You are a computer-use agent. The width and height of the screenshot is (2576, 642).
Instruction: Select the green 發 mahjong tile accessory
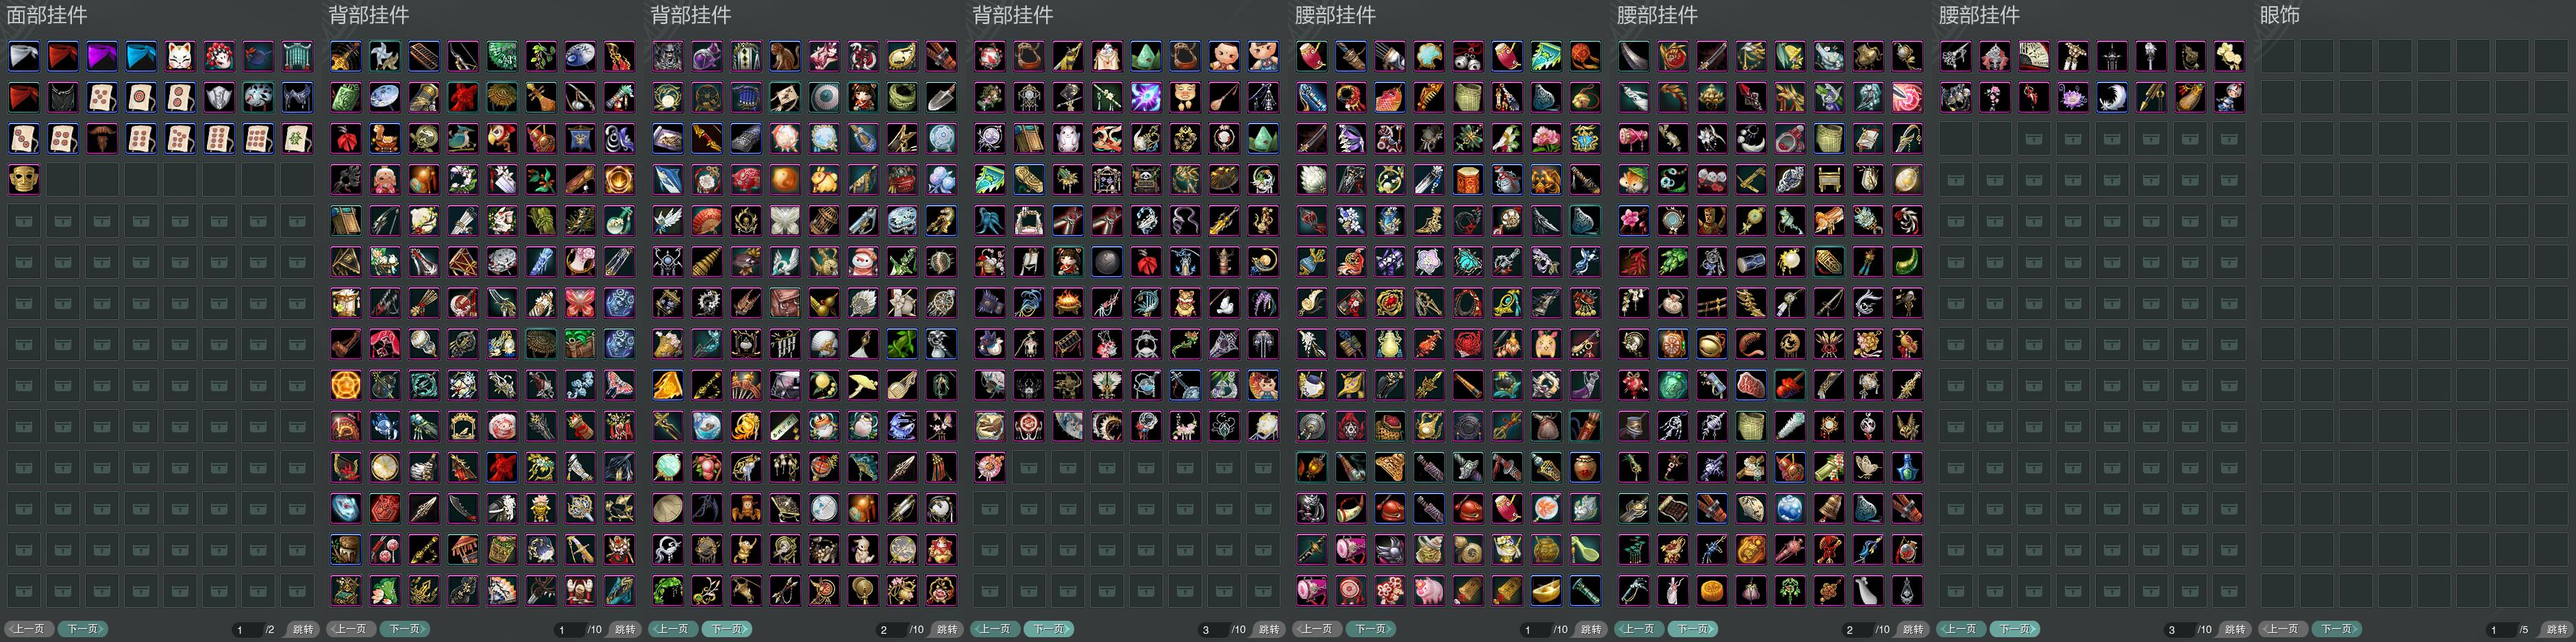click(297, 138)
